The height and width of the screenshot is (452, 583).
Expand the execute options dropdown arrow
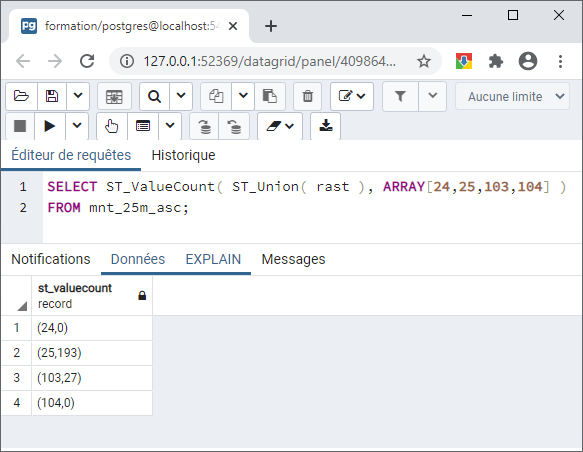(77, 126)
